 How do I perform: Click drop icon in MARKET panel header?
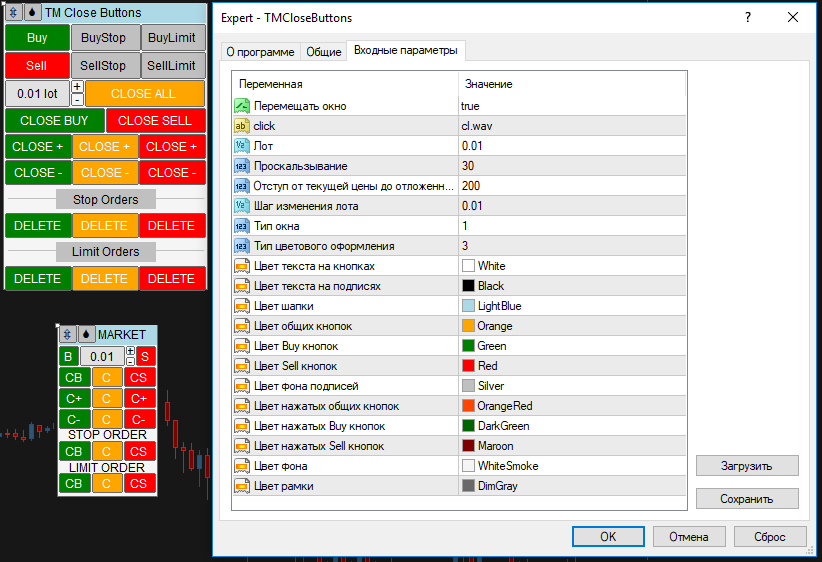pyautogui.click(x=86, y=334)
